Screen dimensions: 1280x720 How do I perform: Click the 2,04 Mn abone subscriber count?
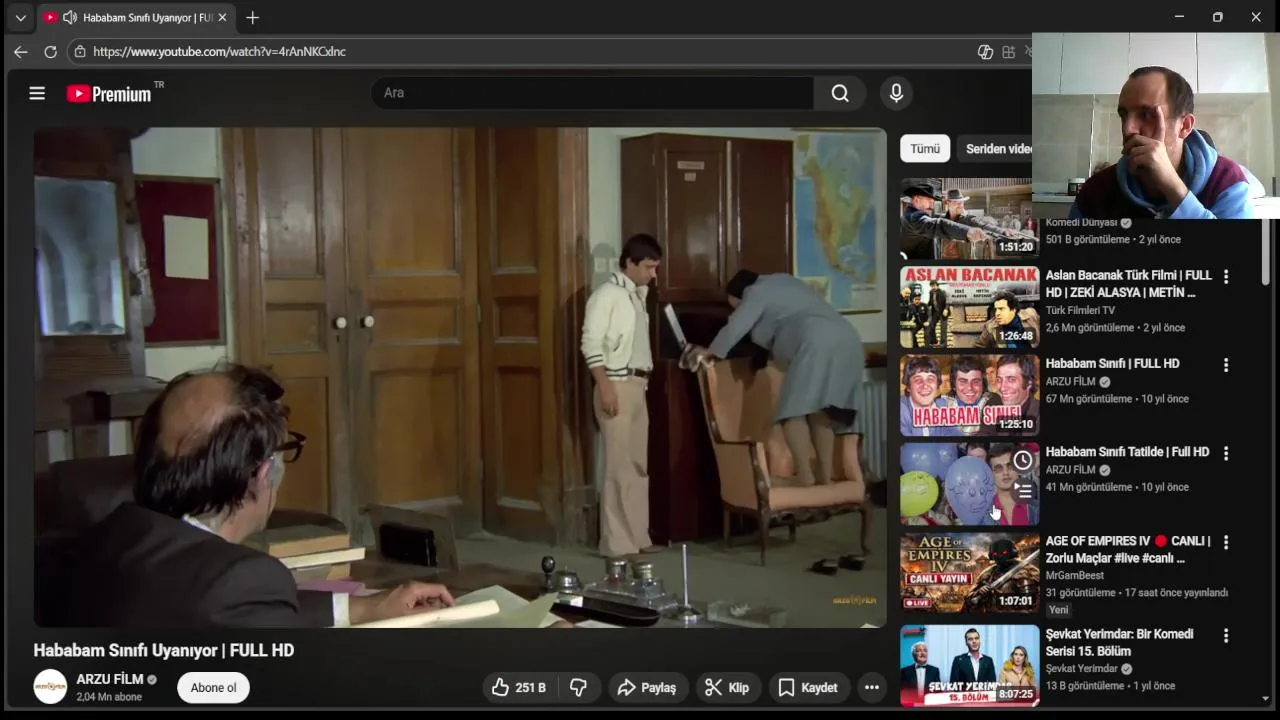point(109,697)
